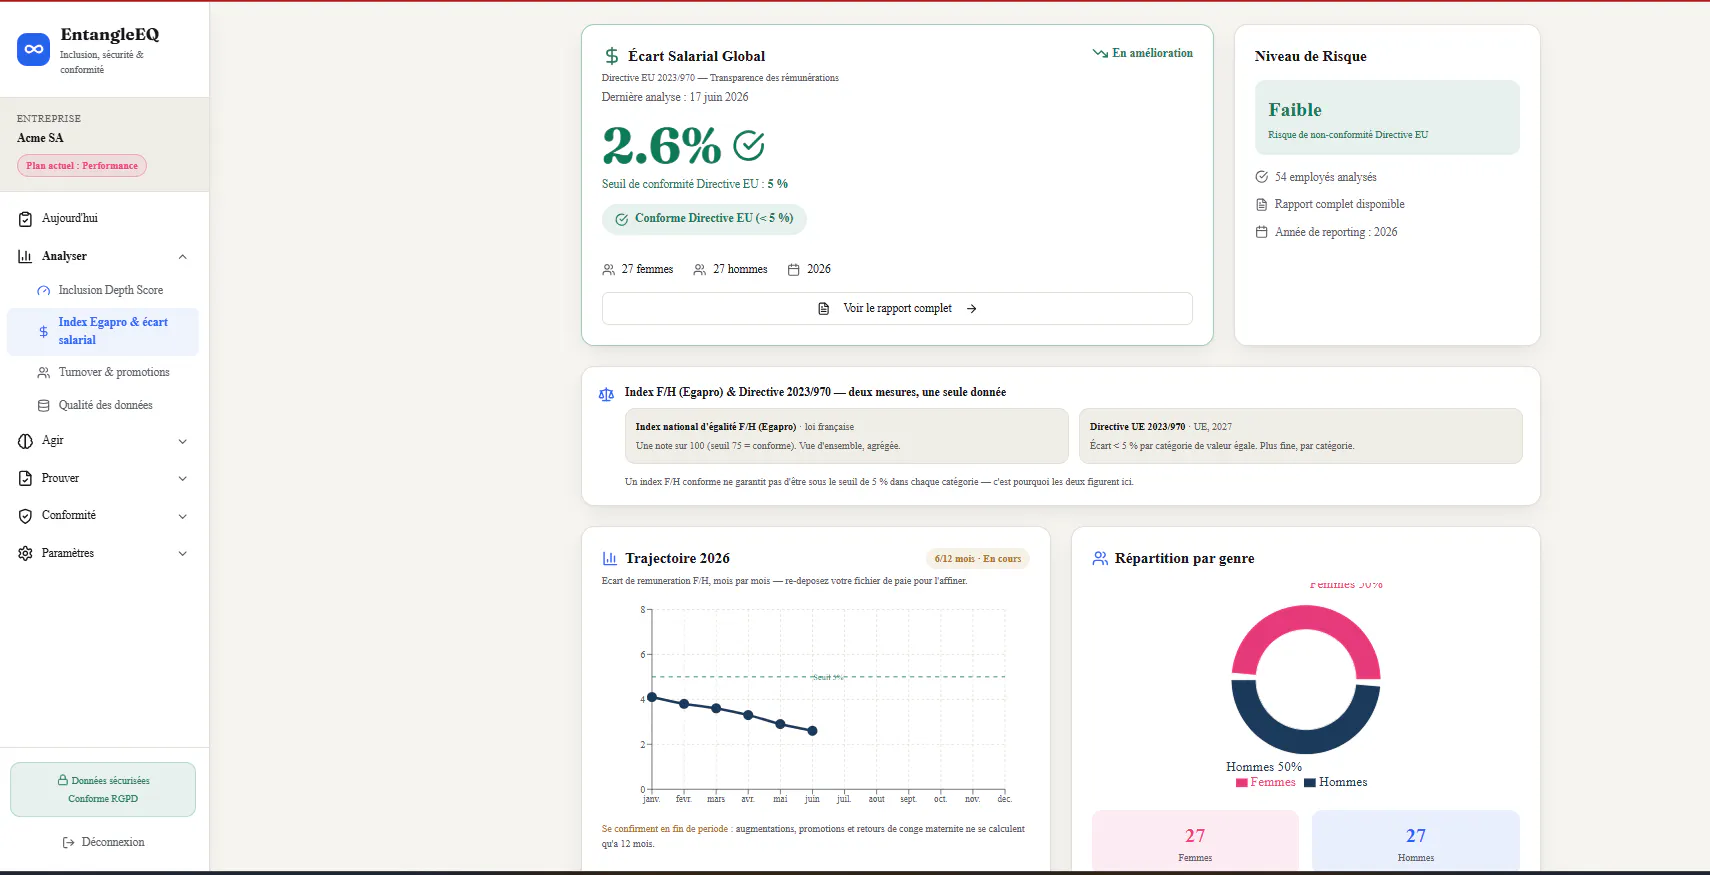
Task: Click the janv. data point on trajectory chart
Action: 652,697
